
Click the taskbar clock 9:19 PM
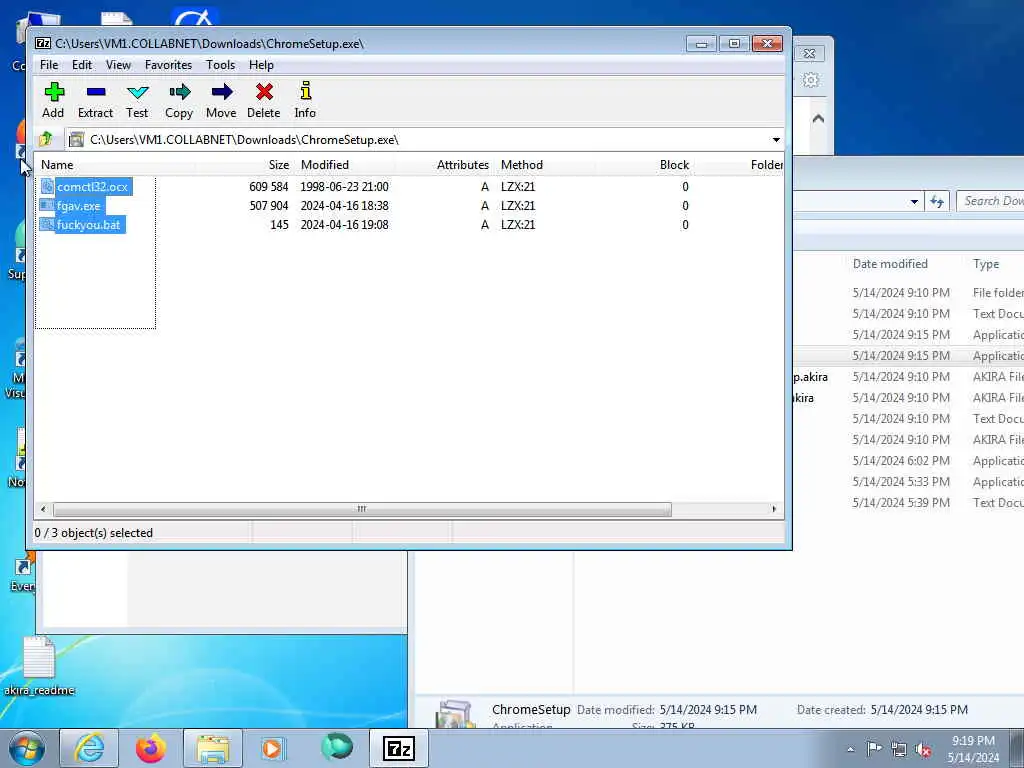pyautogui.click(x=973, y=741)
